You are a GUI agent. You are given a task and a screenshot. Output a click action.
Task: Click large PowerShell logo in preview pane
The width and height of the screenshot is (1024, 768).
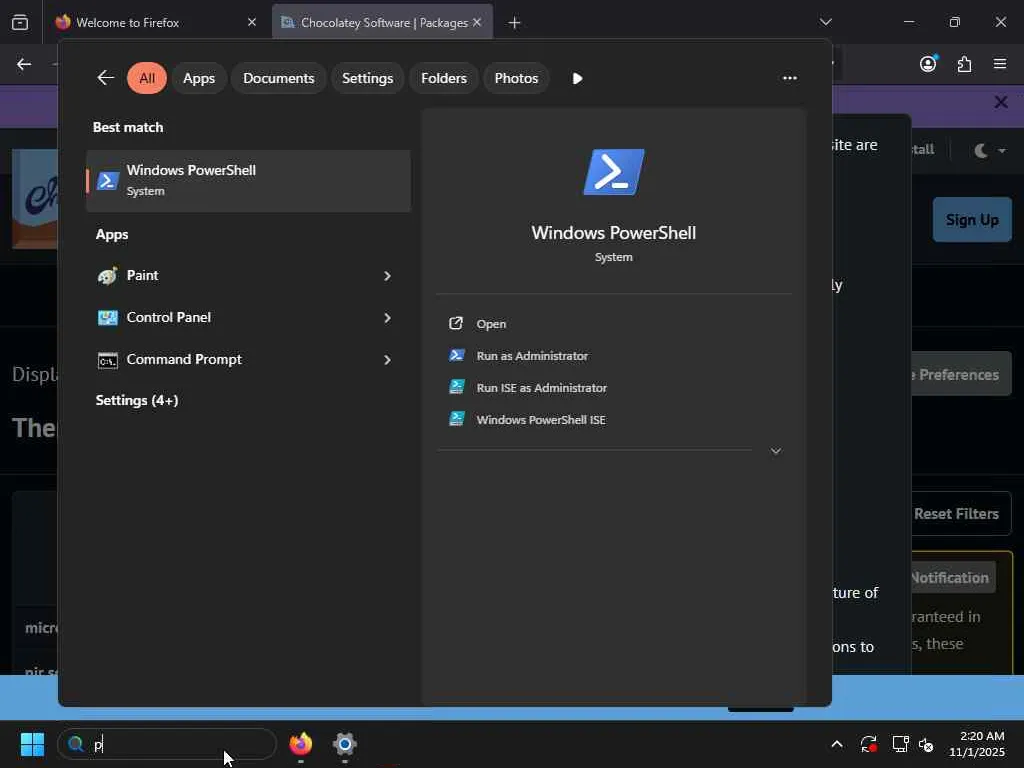click(614, 172)
